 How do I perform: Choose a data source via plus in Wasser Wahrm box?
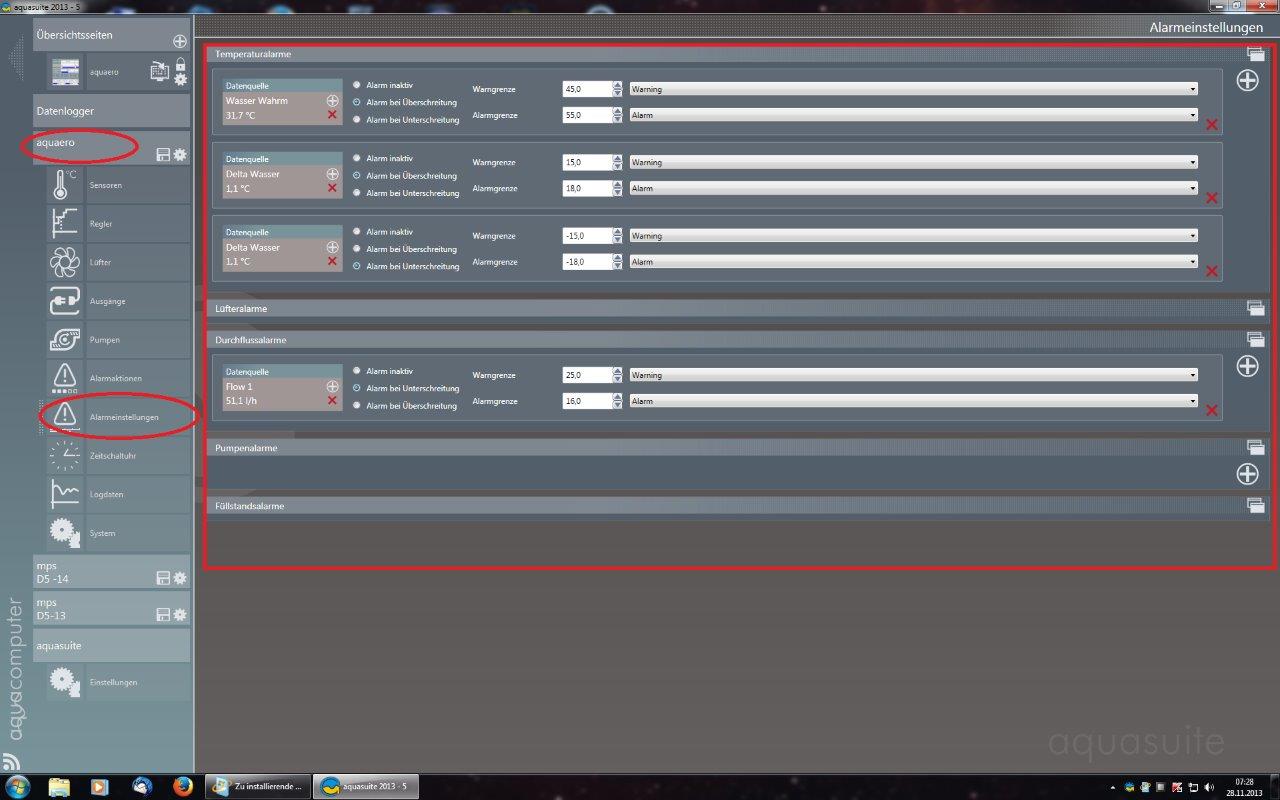[x=332, y=101]
